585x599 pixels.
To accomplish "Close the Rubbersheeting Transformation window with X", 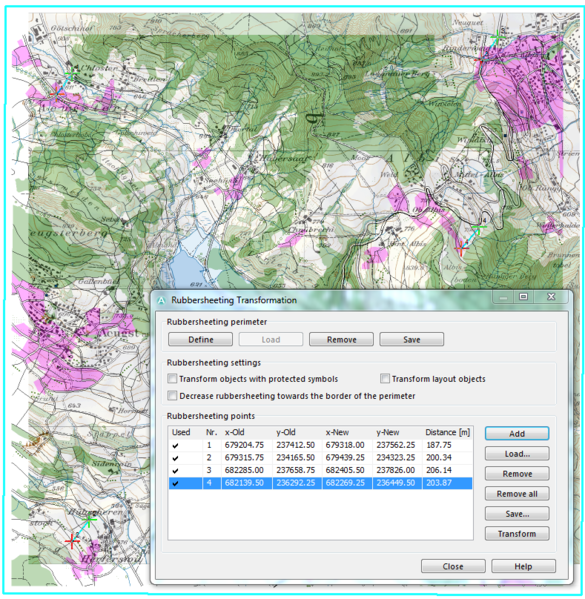I will (551, 297).
